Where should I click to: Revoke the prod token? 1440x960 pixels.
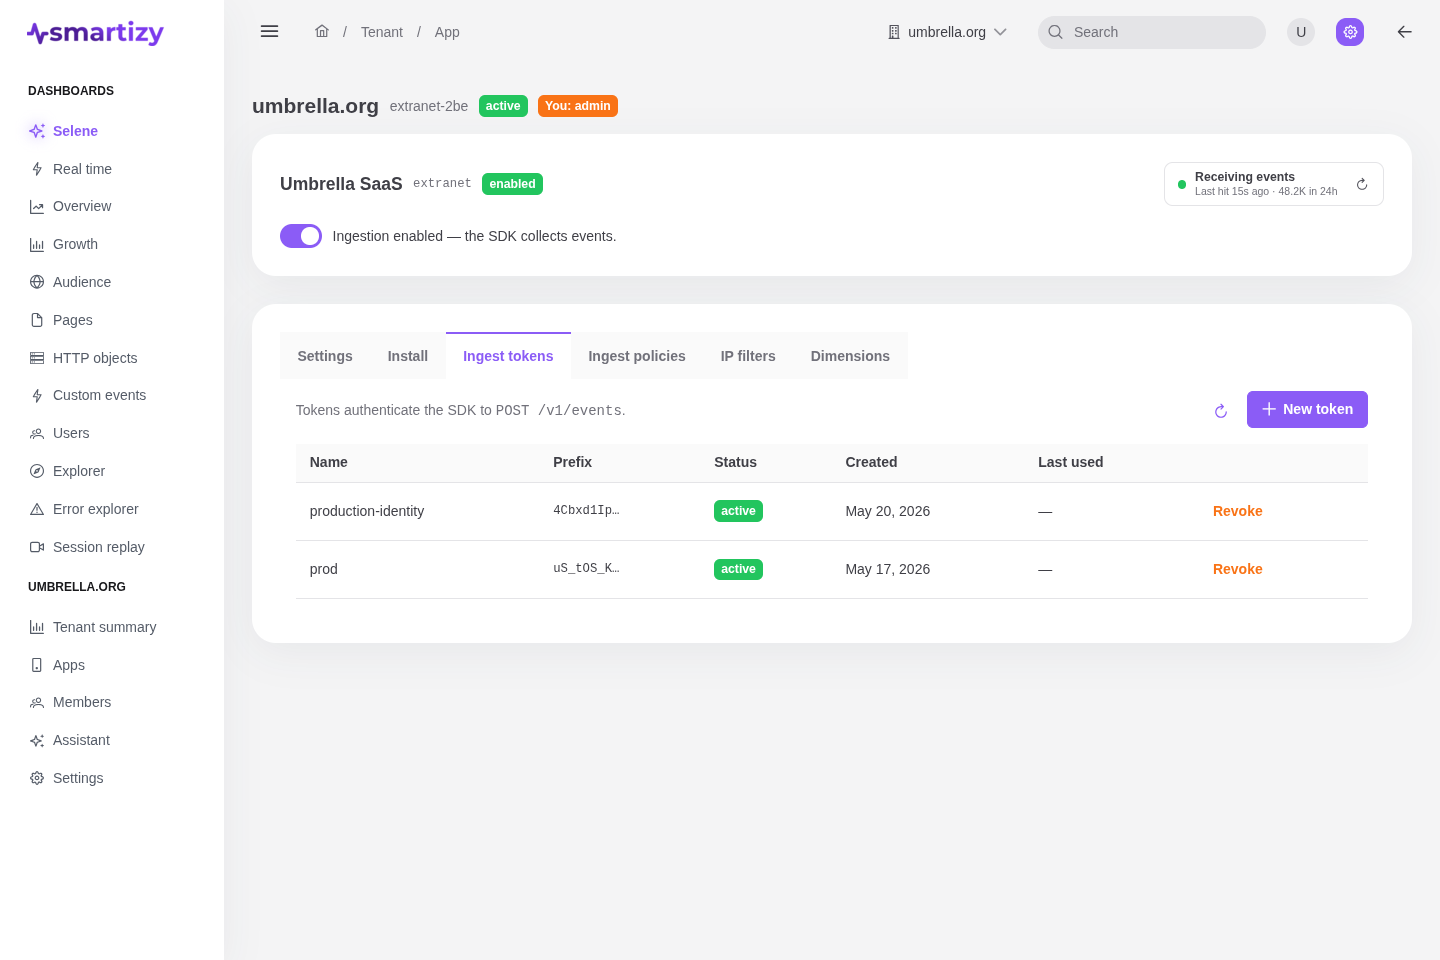tap(1238, 569)
